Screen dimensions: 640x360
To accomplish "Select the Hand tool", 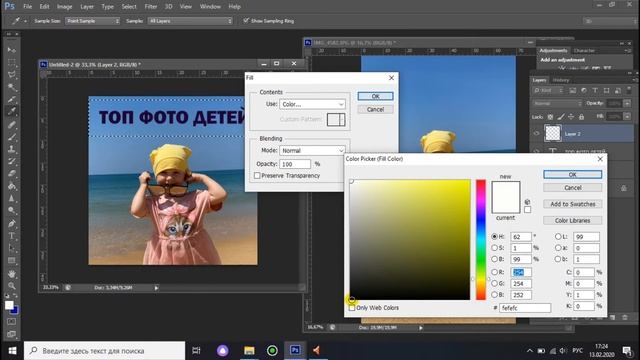I will pyautogui.click(x=12, y=273).
